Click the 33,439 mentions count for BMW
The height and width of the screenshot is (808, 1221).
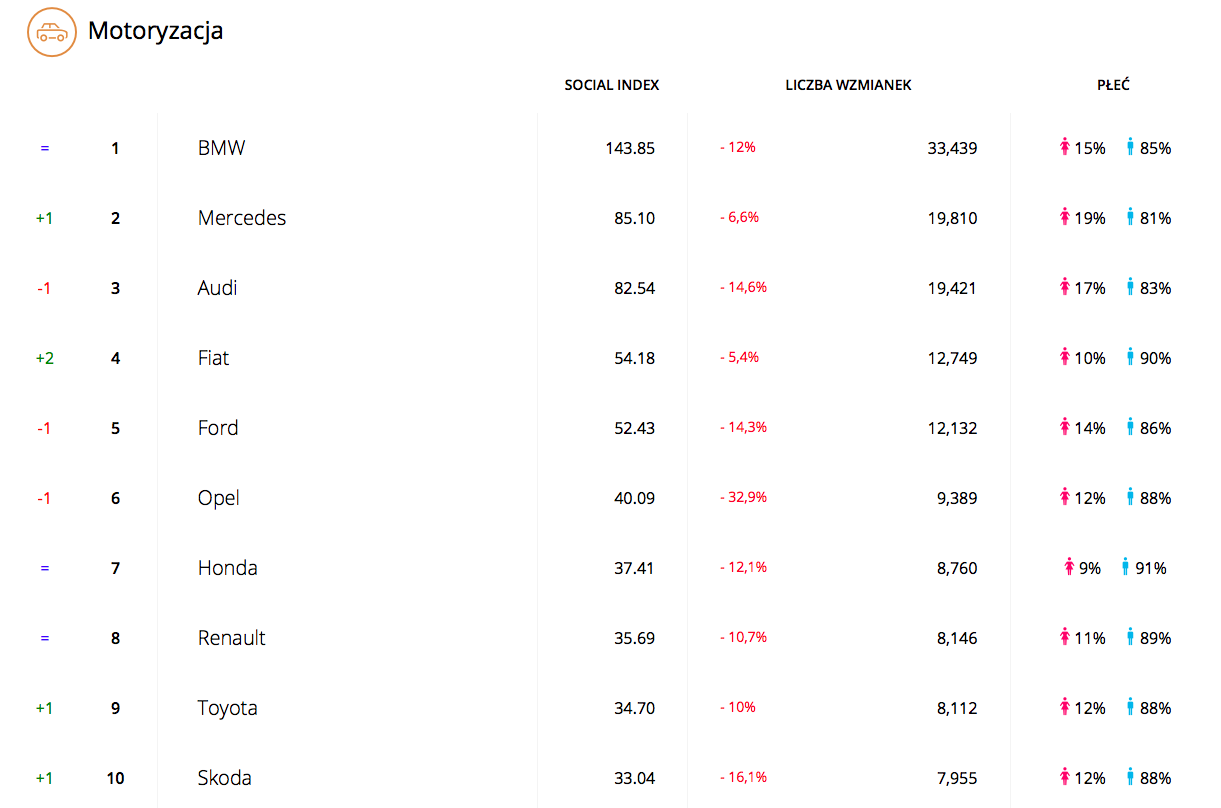952,148
